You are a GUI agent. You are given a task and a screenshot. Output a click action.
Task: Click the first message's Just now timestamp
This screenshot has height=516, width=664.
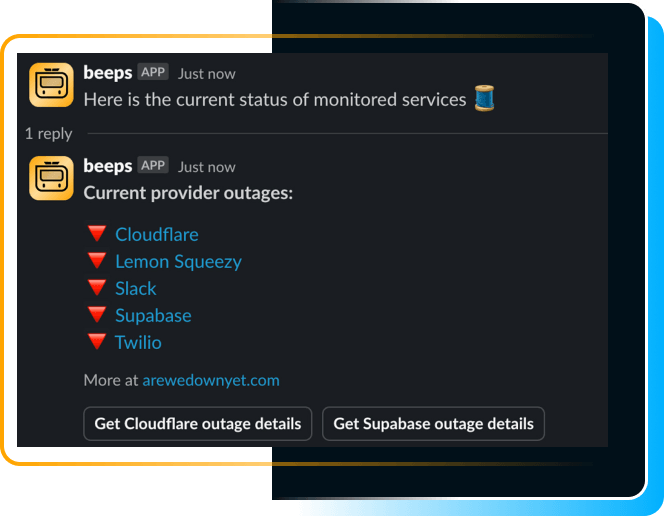point(207,74)
